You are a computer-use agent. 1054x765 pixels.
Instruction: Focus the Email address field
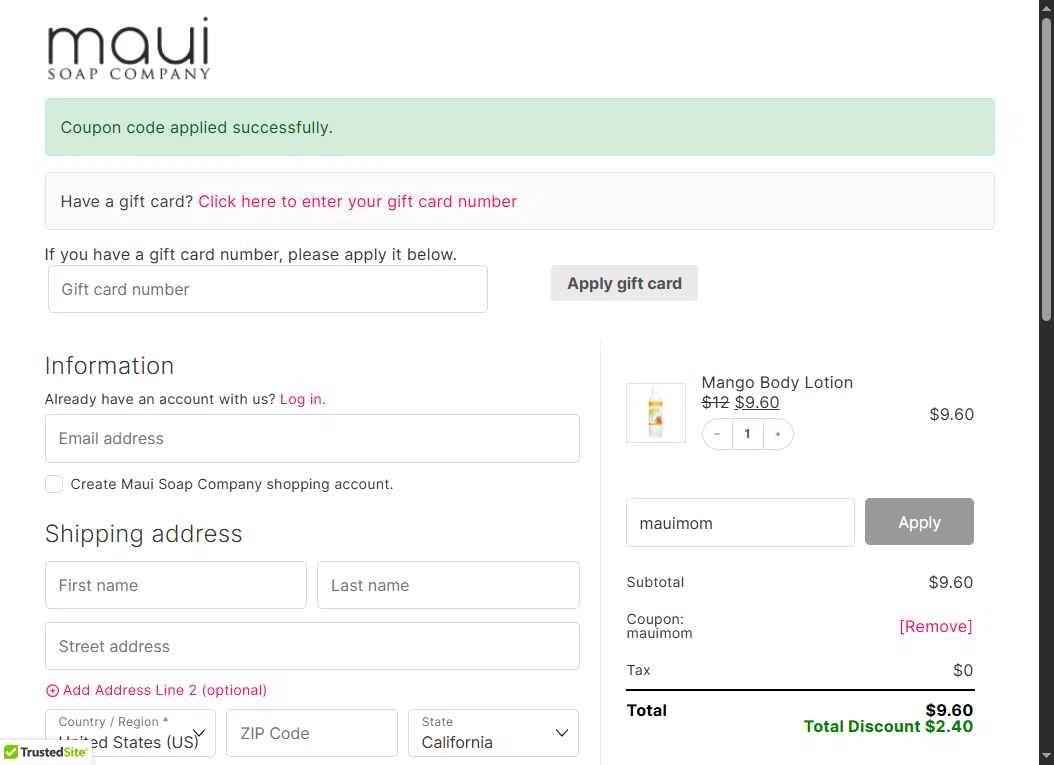(x=312, y=438)
